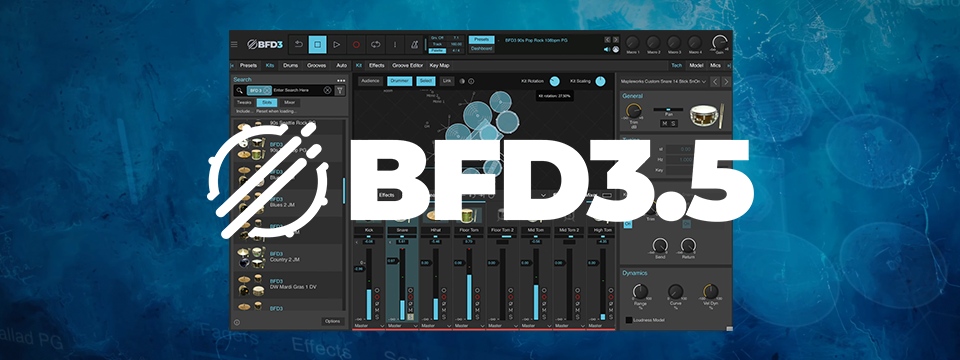Go to previous preset with left arrow
The height and width of the screenshot is (360, 960).
coord(607,39)
